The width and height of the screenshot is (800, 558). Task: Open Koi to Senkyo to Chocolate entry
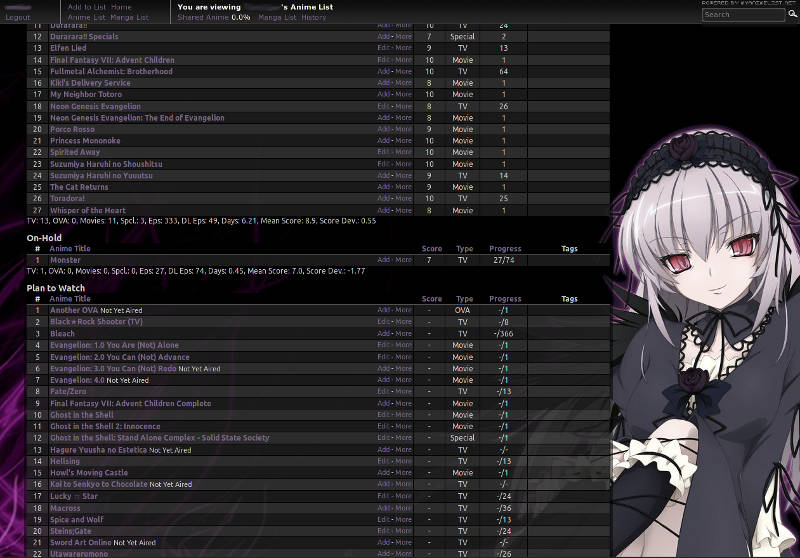(99, 484)
